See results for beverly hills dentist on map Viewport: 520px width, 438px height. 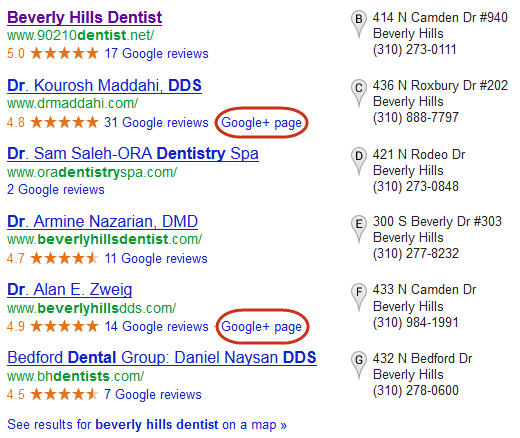point(147,425)
